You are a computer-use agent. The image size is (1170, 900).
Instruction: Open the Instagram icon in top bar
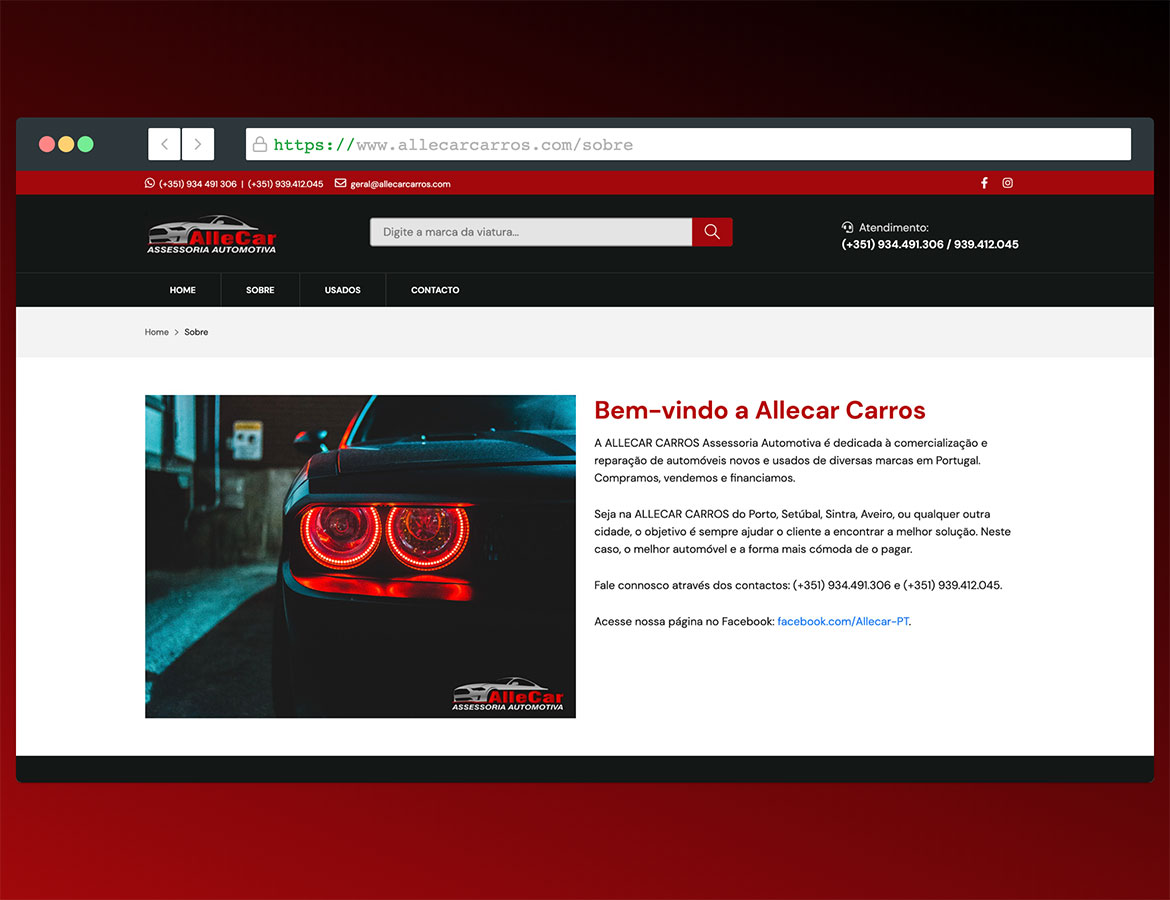click(x=1007, y=183)
